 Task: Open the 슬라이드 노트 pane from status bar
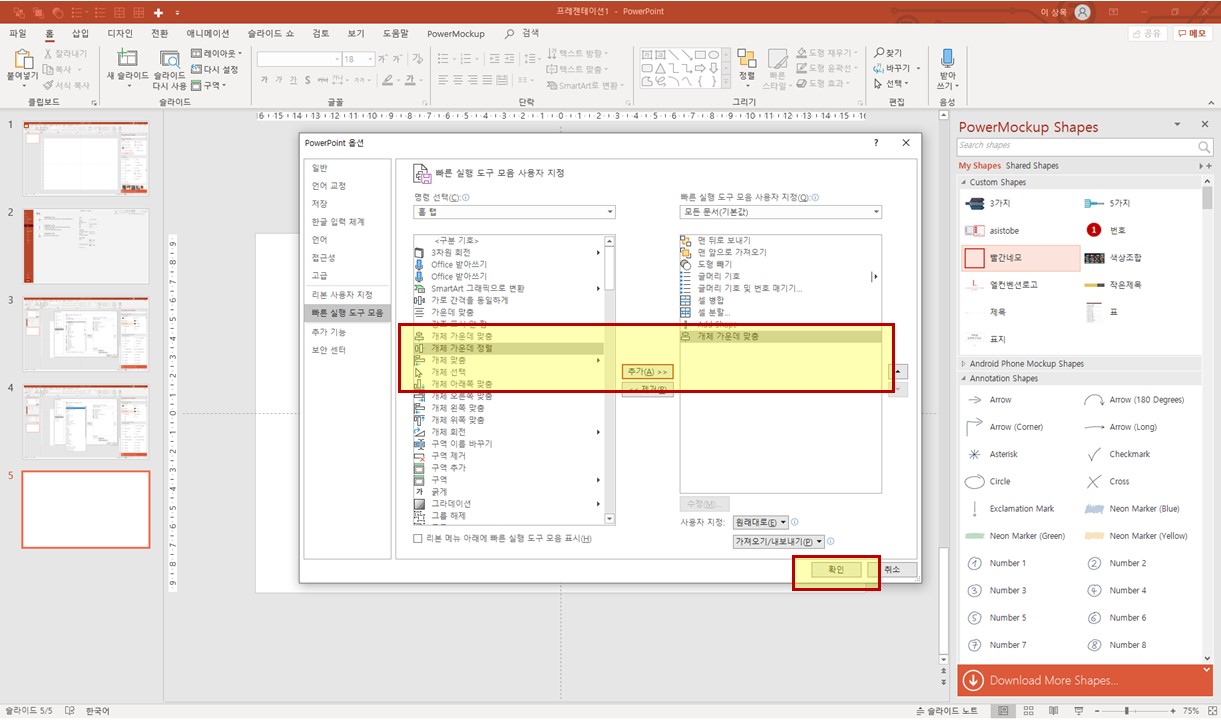point(948,711)
